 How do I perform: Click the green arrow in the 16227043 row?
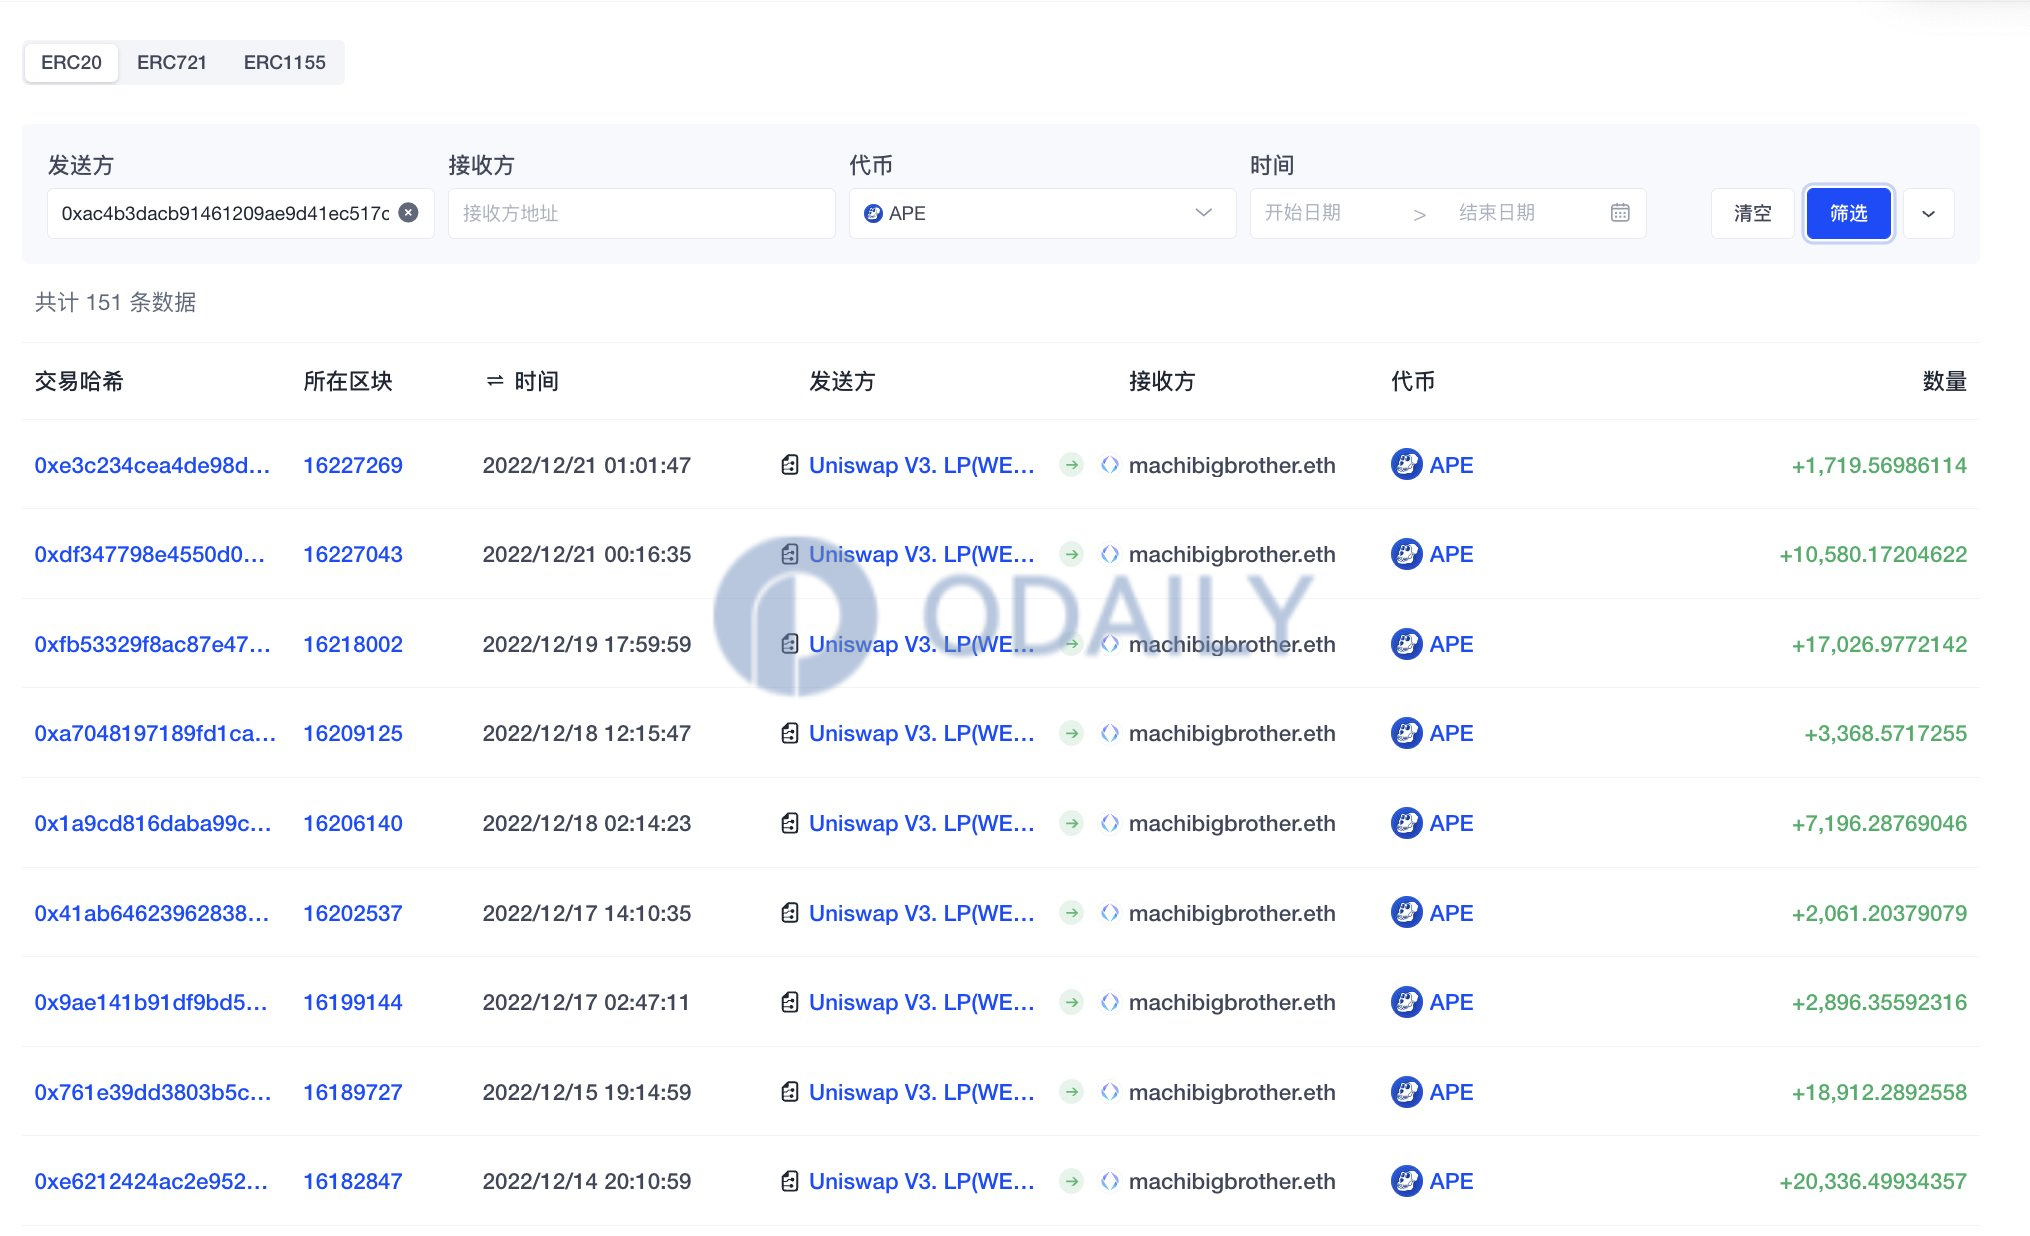[1071, 554]
